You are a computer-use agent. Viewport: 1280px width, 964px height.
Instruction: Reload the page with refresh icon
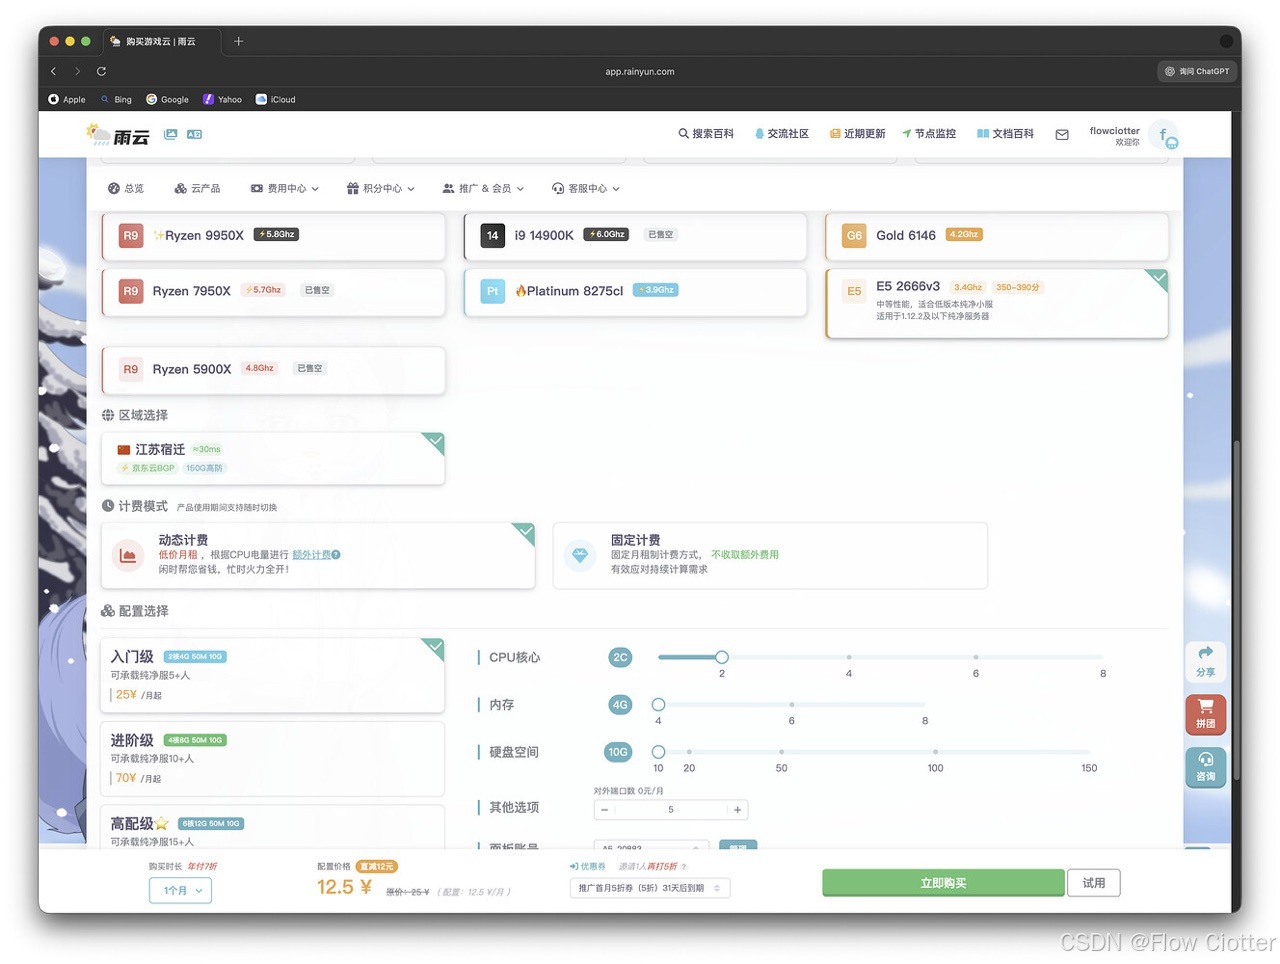101,71
